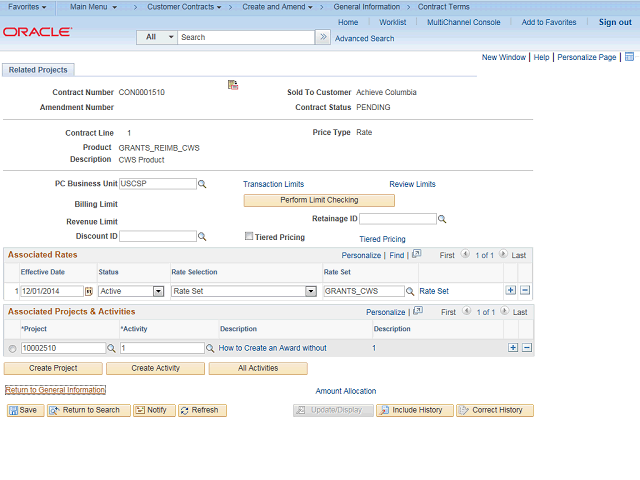Click the Refresh button
Image resolution: width=640 pixels, height=480 pixels.
202,410
